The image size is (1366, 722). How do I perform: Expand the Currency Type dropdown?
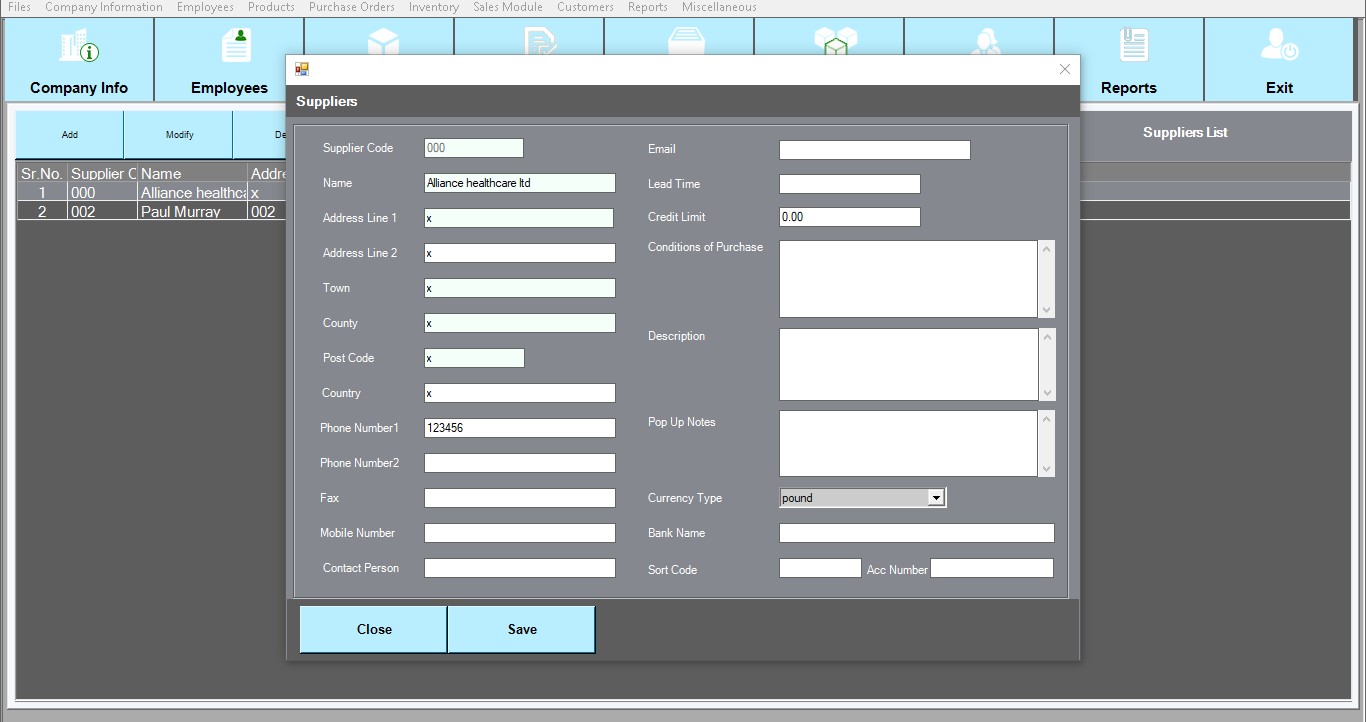(935, 498)
